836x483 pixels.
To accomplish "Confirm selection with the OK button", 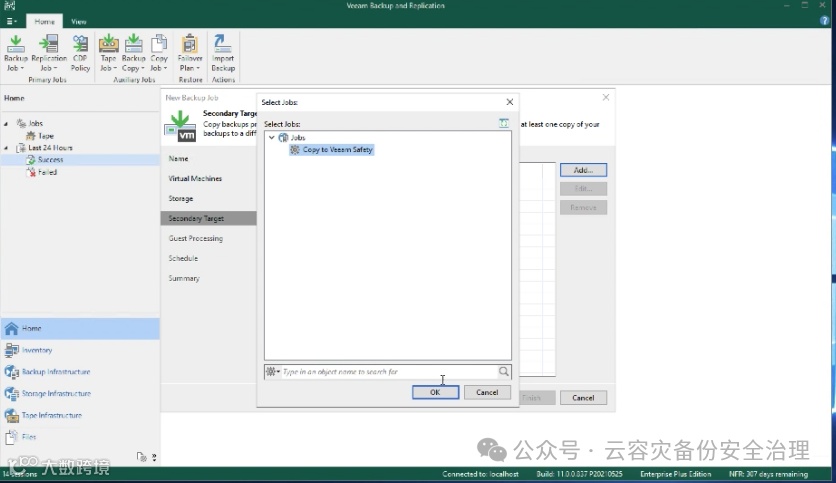I will (435, 392).
